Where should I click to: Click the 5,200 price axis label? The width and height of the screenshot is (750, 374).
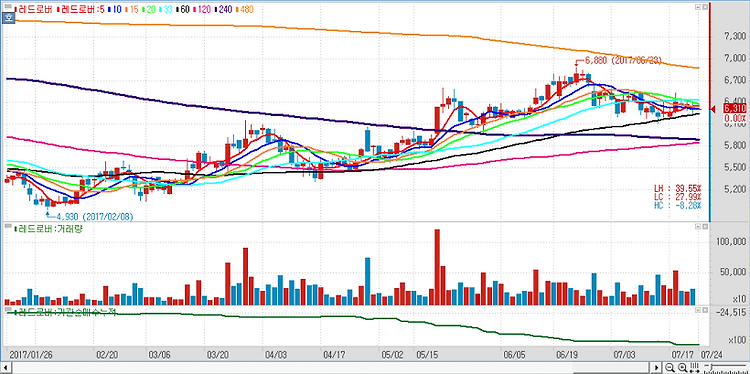tap(734, 189)
